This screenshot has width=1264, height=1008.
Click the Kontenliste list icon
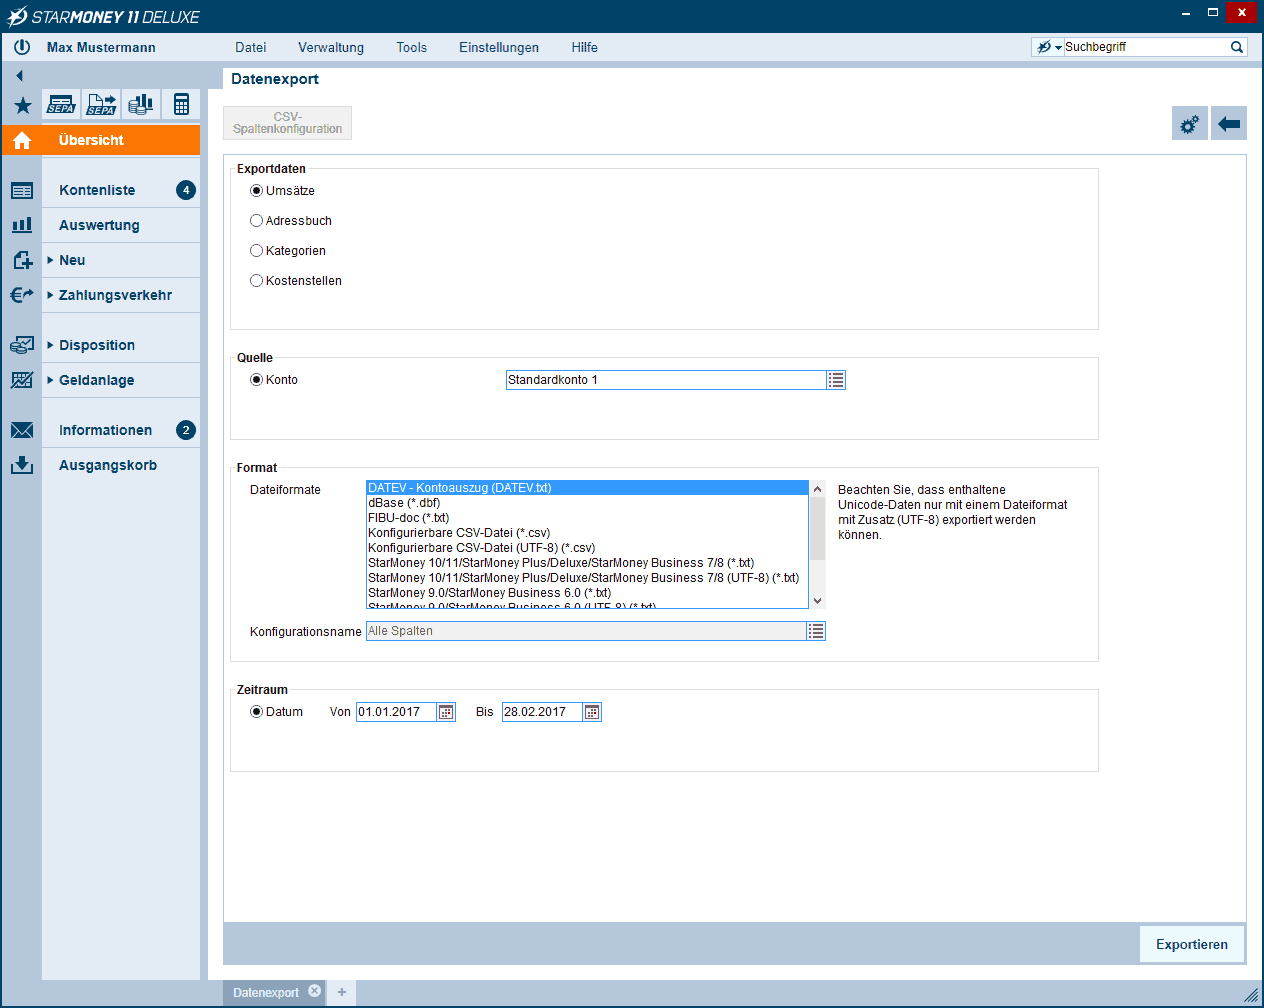click(22, 190)
